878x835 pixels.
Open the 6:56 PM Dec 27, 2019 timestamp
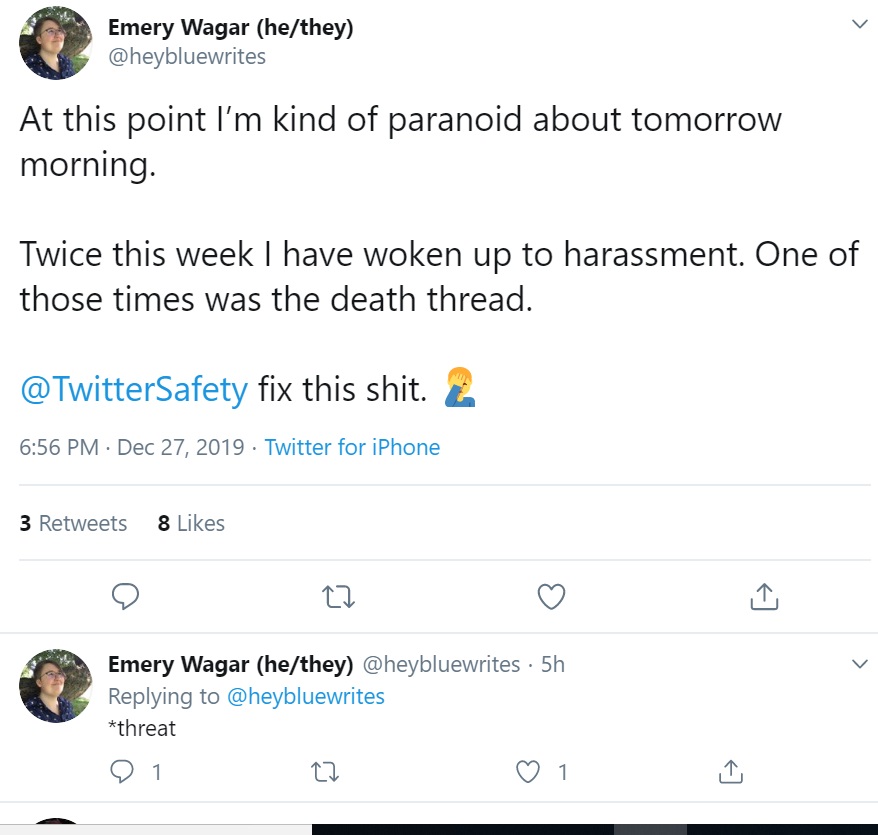pos(132,447)
